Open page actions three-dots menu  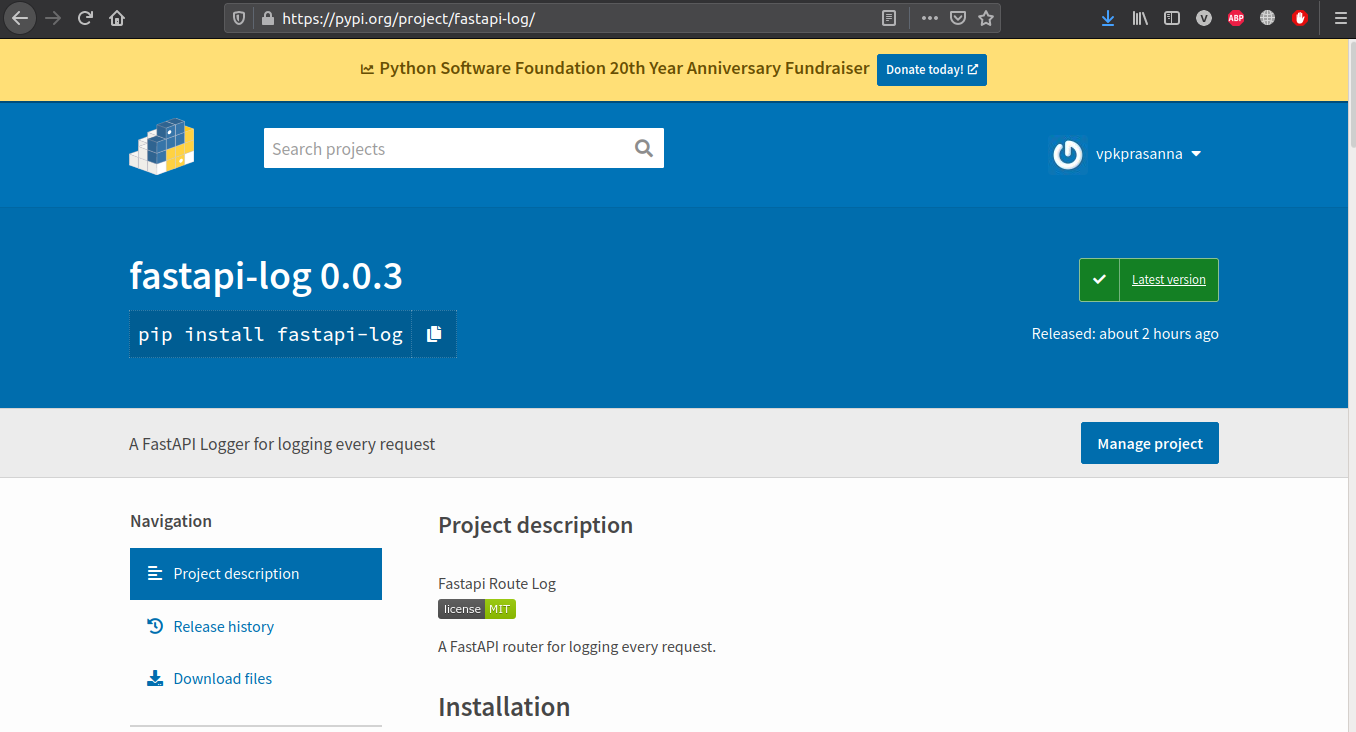[930, 18]
